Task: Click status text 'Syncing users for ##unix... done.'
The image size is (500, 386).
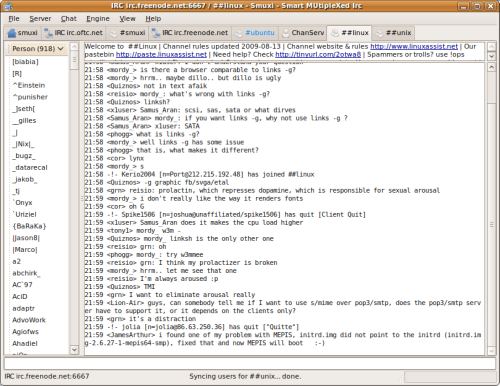Action: point(245,376)
